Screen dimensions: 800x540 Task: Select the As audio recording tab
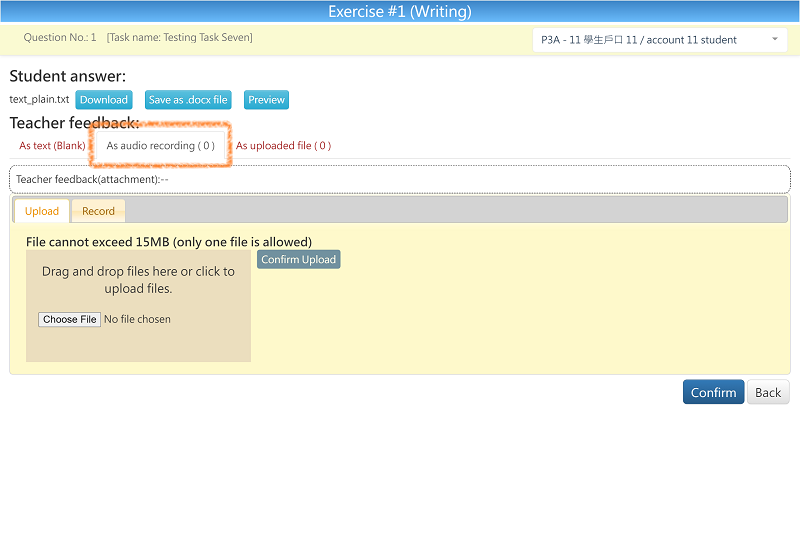[160, 146]
